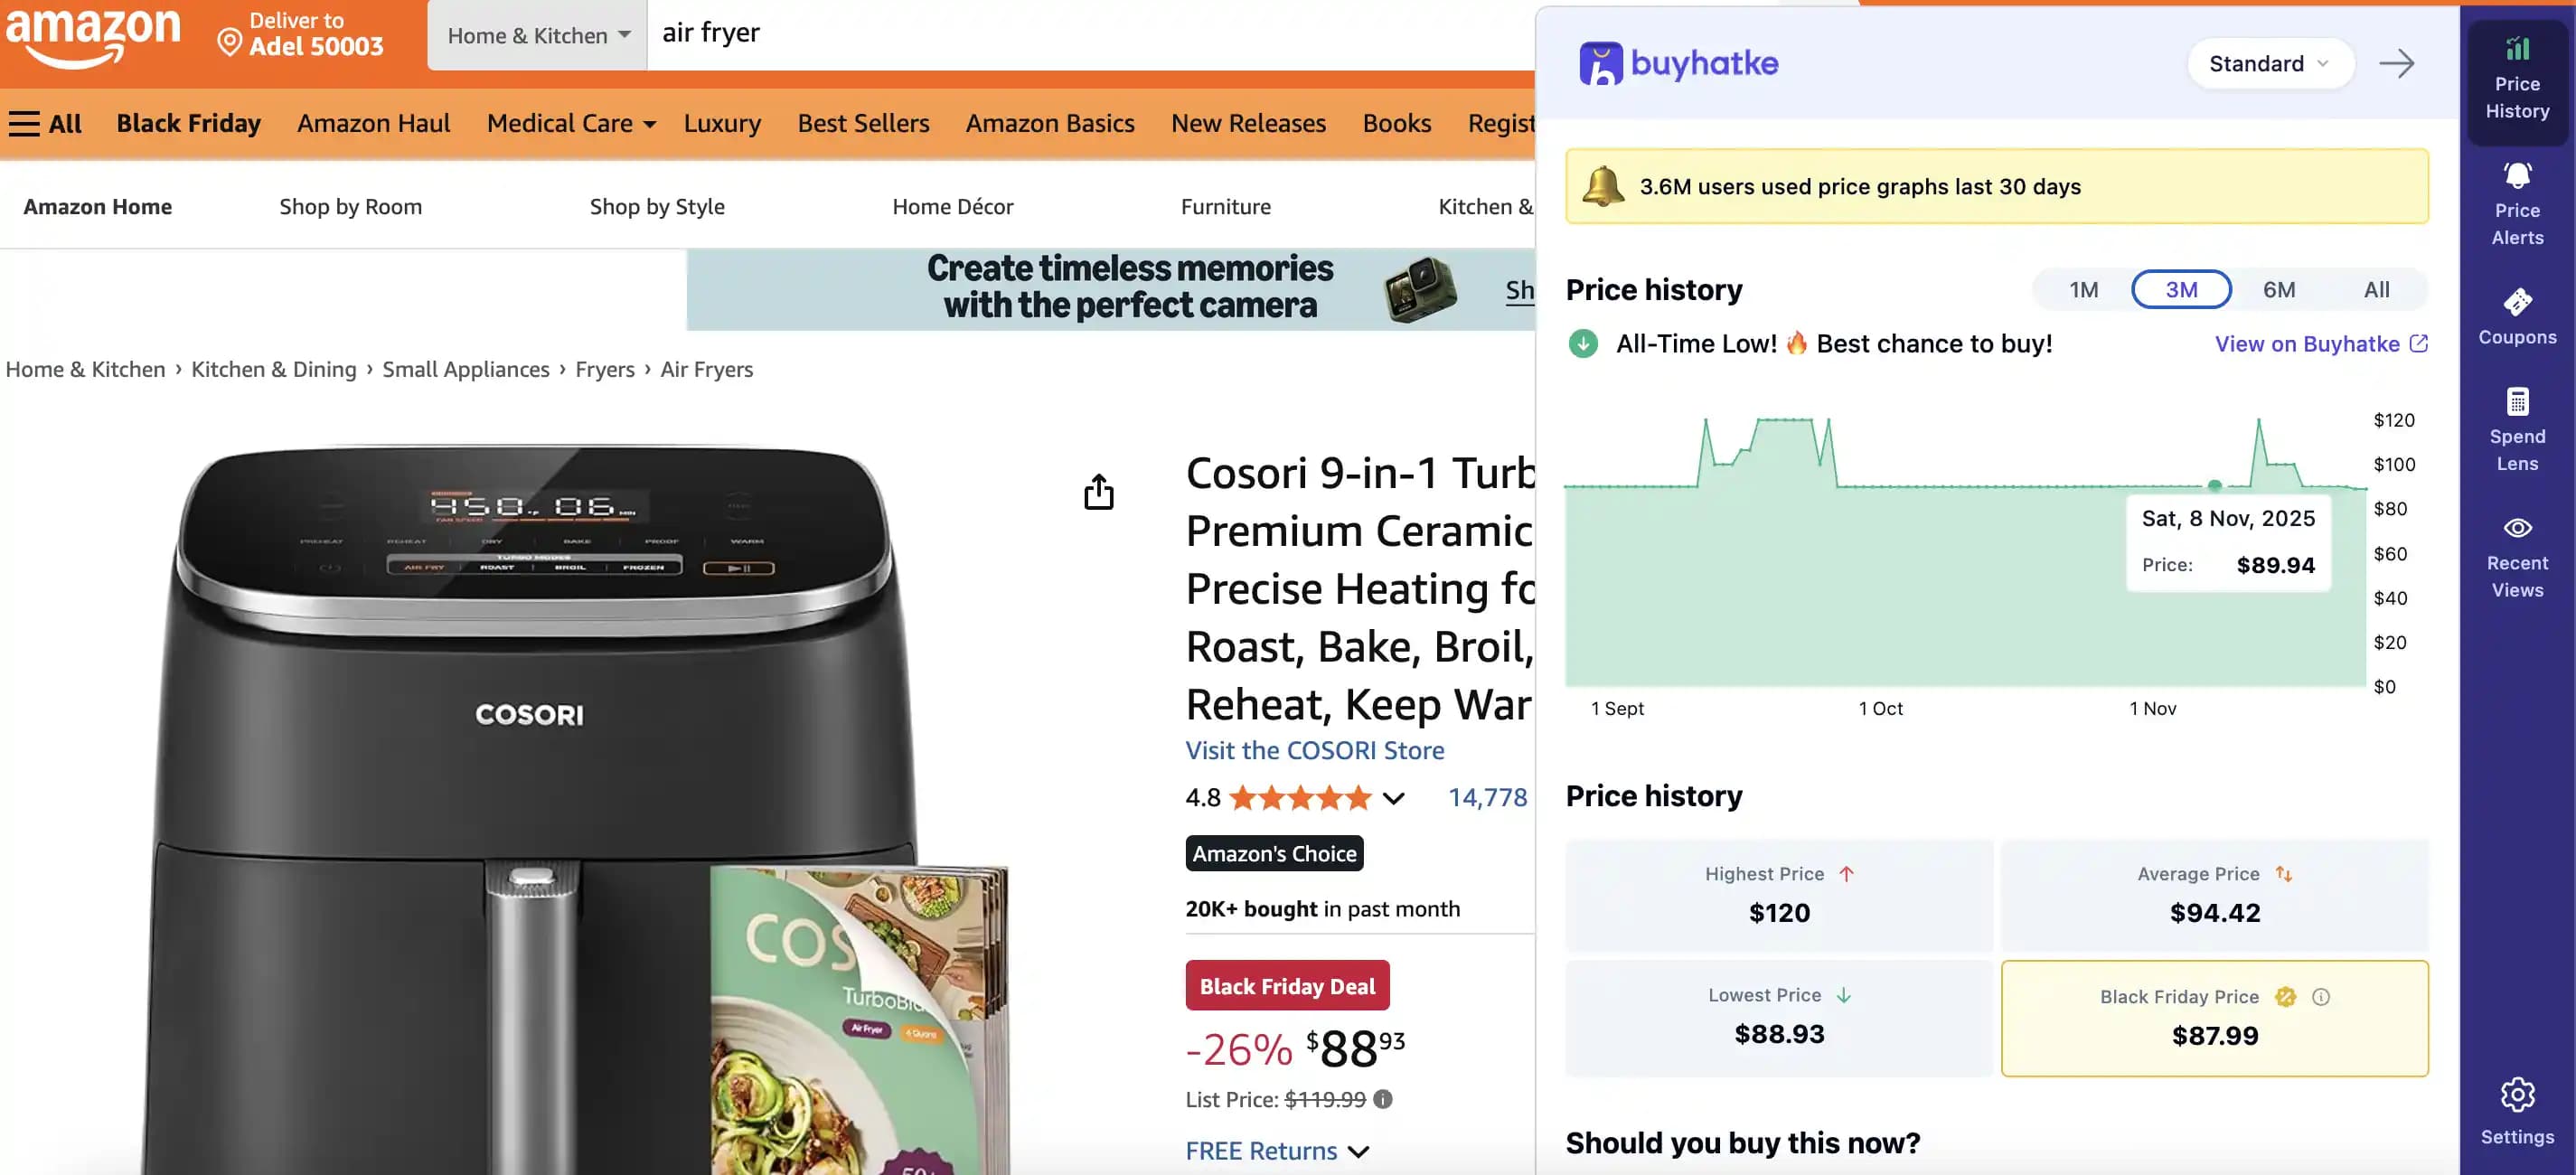Open the Black Friday menu item

tap(188, 122)
